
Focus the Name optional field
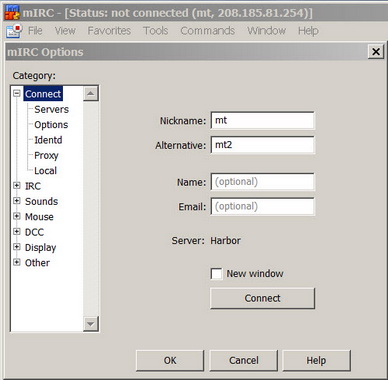pyautogui.click(x=262, y=182)
